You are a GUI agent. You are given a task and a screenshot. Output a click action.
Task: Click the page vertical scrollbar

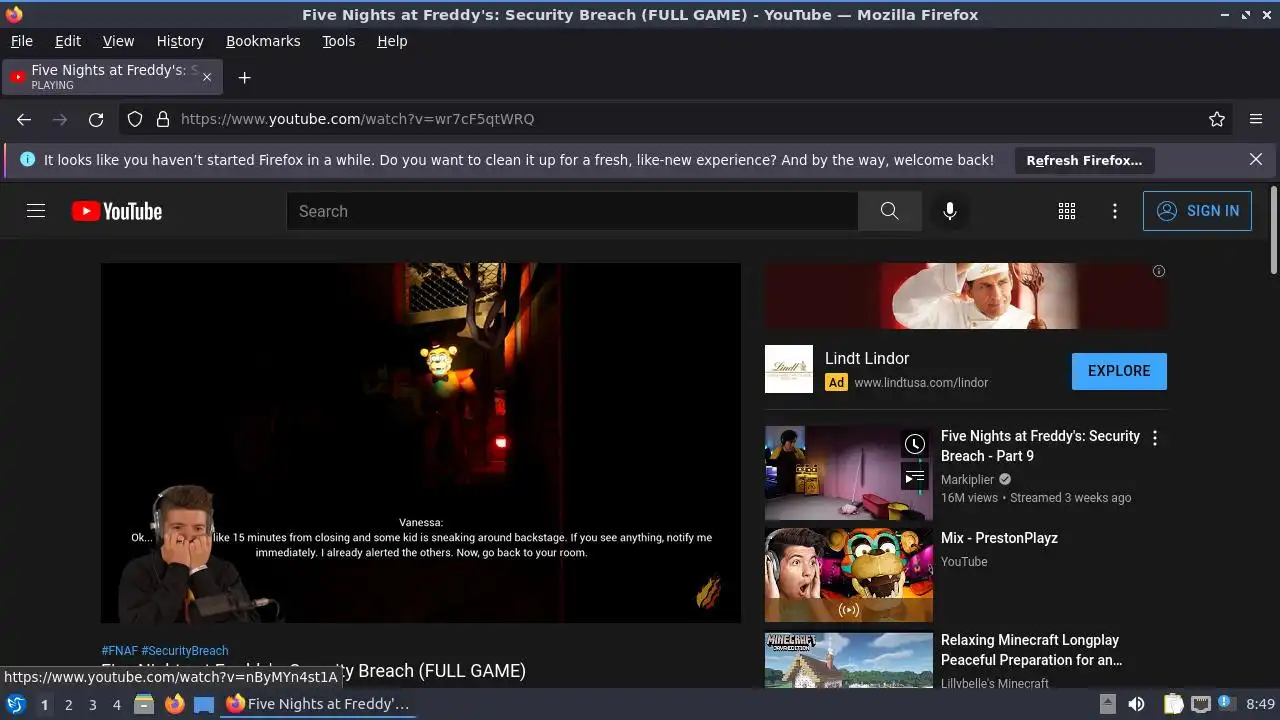[x=1273, y=230]
